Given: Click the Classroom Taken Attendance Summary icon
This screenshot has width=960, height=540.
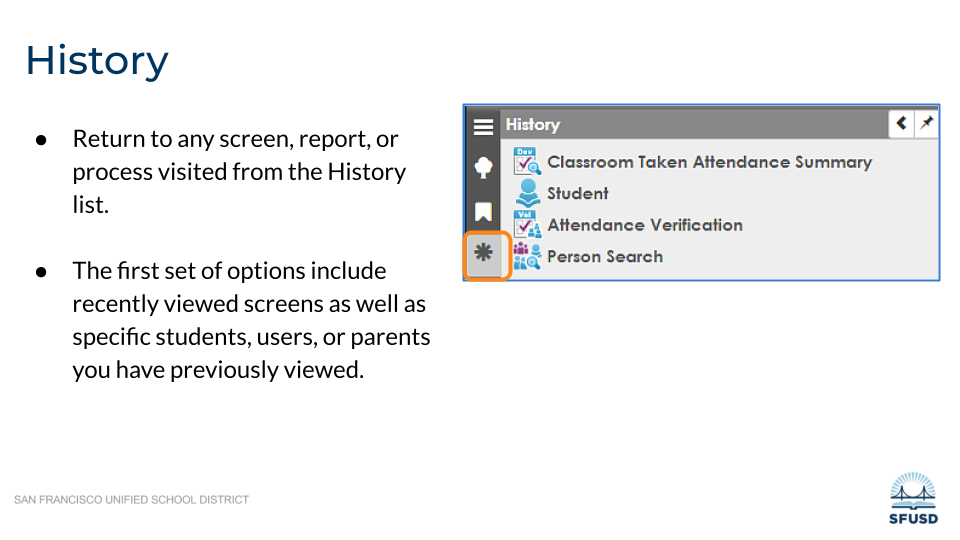Looking at the screenshot, I should tap(526, 162).
